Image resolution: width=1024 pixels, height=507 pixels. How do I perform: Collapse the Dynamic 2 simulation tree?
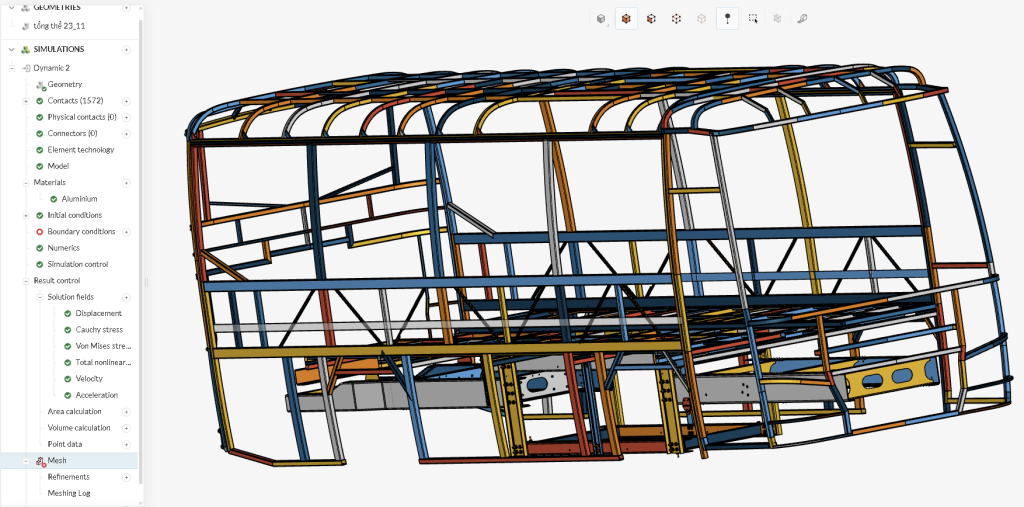(x=12, y=68)
